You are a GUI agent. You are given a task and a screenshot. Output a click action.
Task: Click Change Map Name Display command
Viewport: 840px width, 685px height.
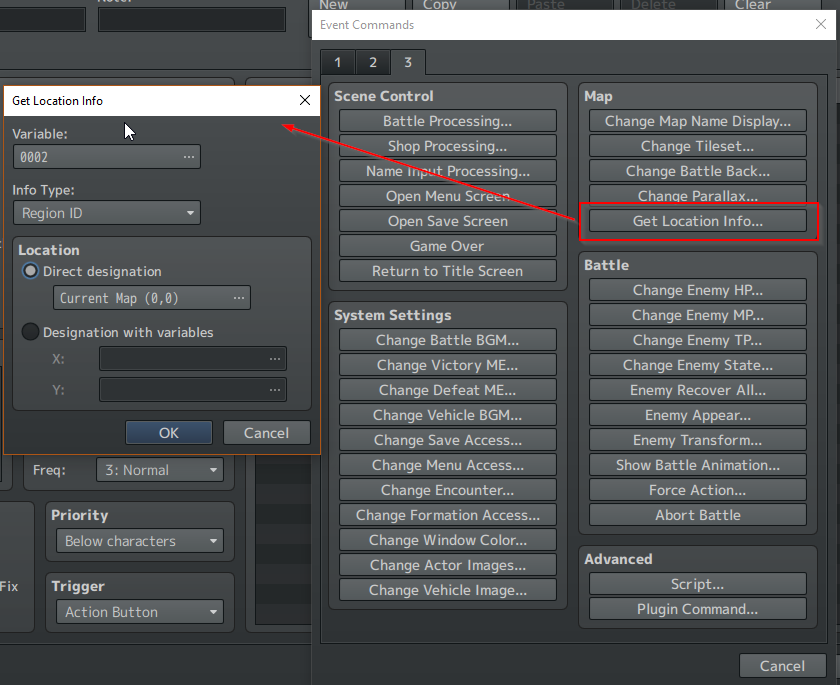pos(698,121)
